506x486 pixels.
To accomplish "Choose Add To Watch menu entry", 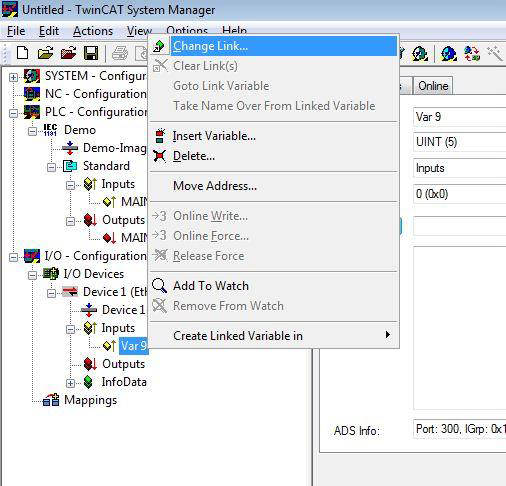I will coord(274,286).
